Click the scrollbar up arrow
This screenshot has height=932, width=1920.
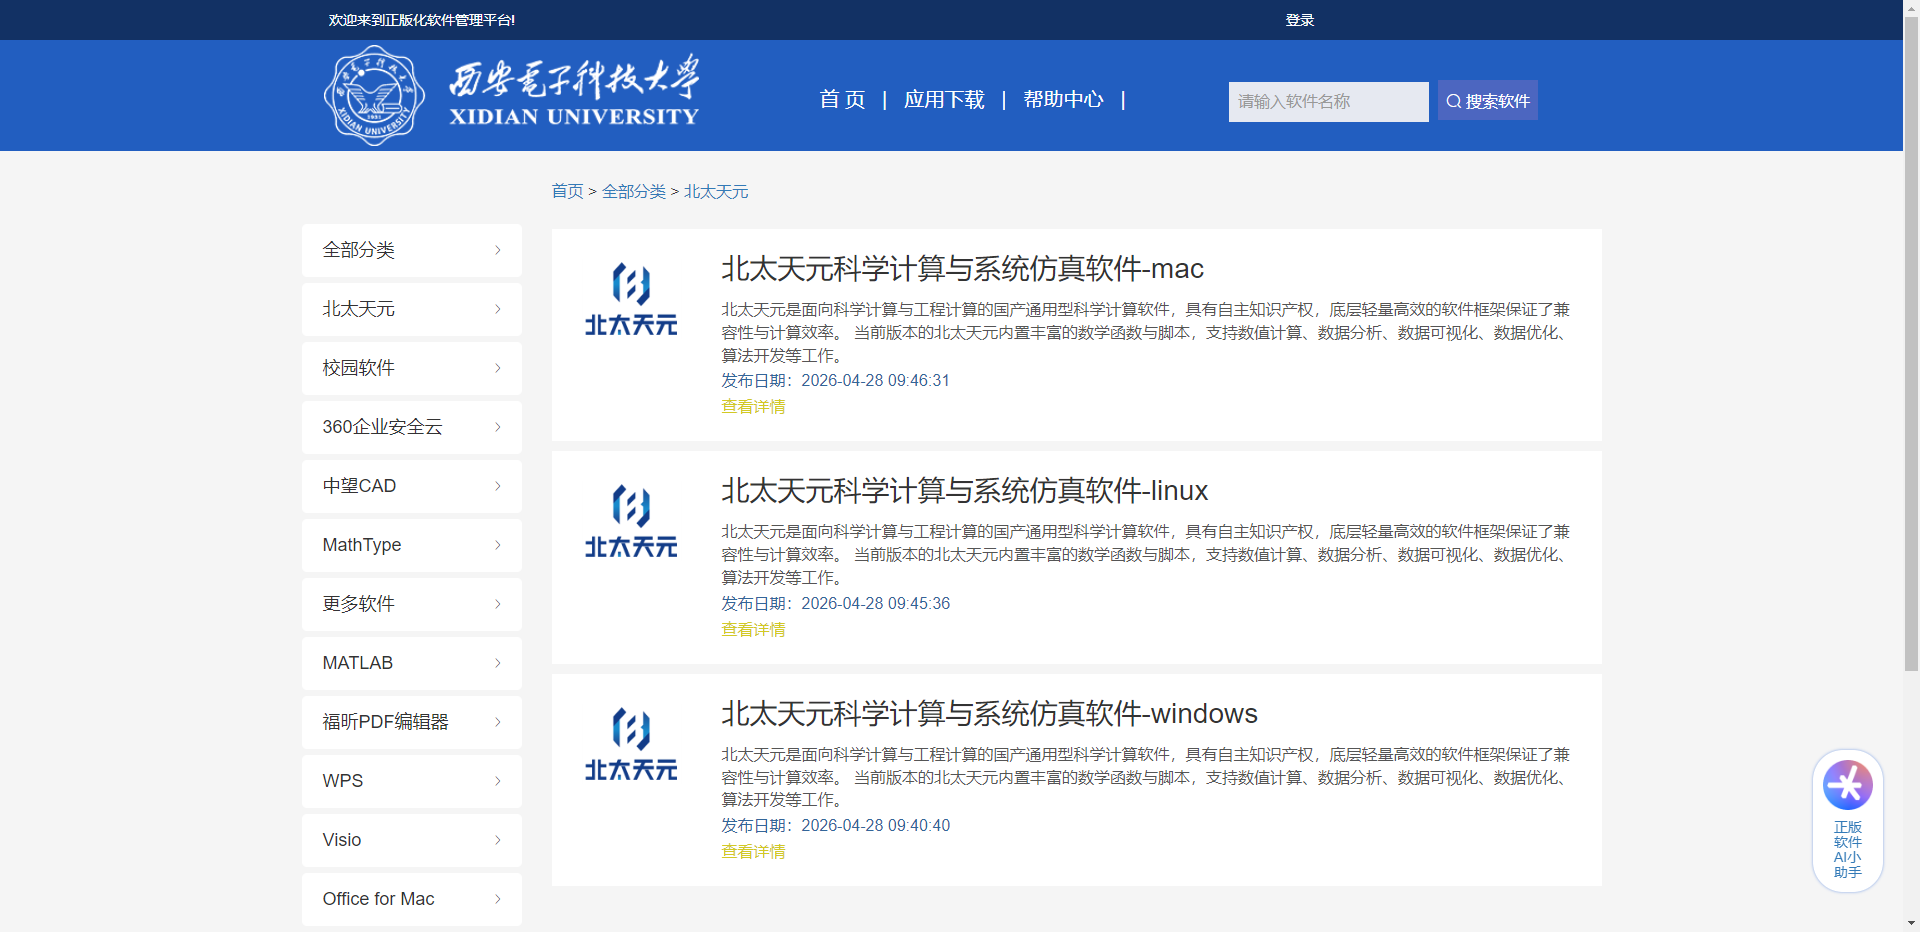pos(1911,7)
